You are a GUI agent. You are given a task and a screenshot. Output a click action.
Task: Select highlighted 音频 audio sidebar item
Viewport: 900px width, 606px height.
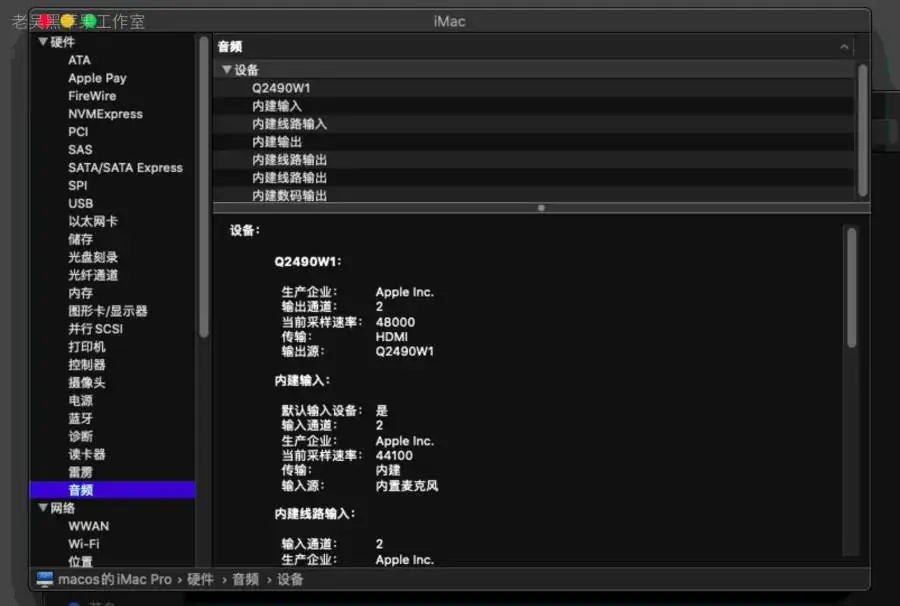[x=112, y=490]
